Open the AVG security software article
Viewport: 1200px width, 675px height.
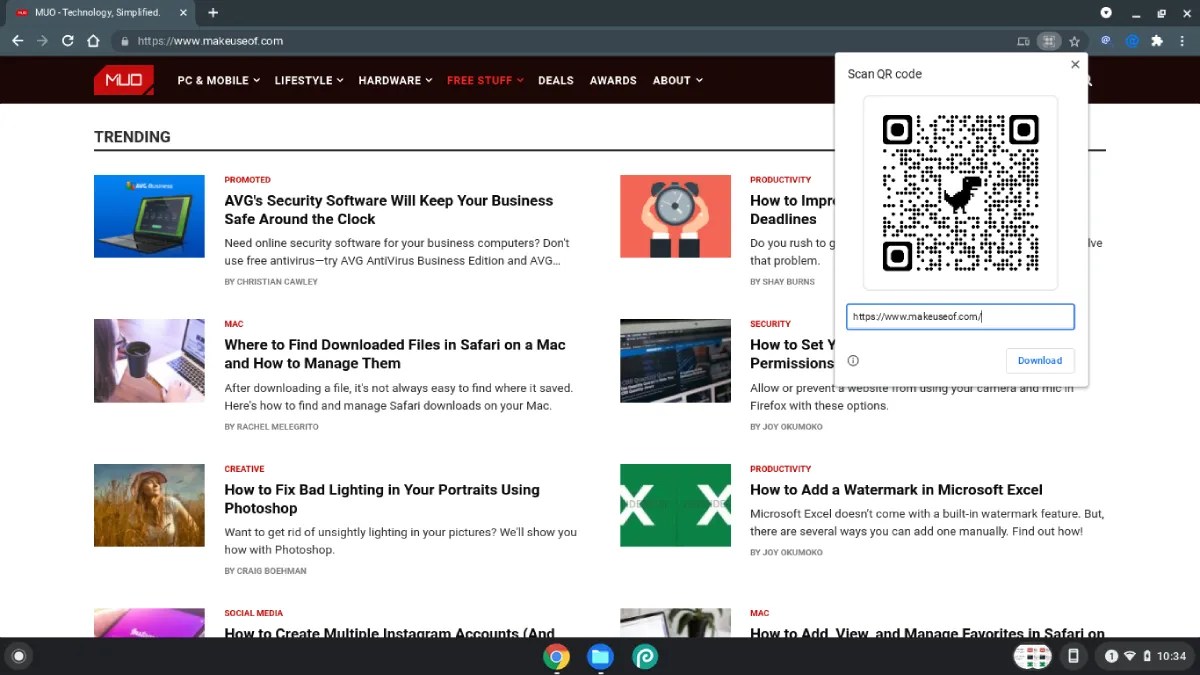tap(389, 209)
